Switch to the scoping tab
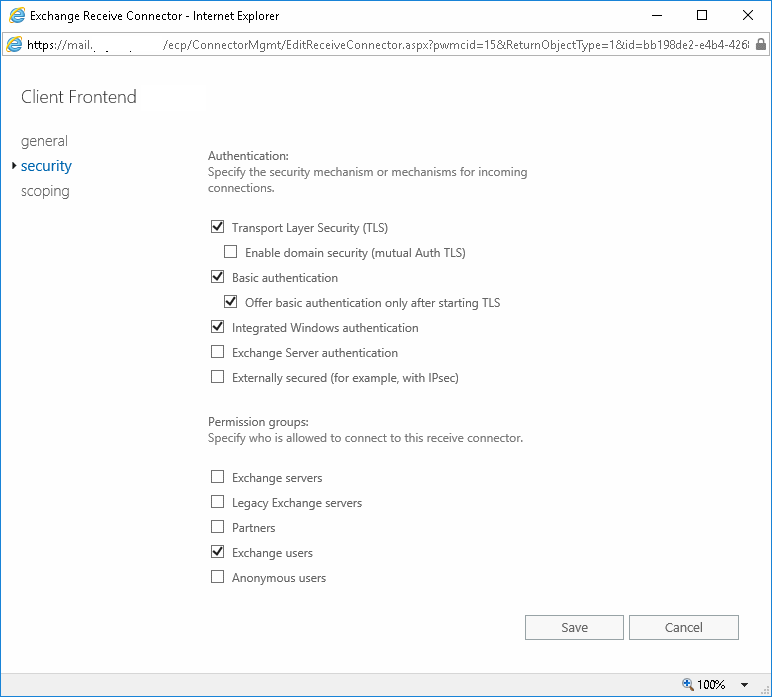This screenshot has height=697, width=772. pyautogui.click(x=45, y=191)
